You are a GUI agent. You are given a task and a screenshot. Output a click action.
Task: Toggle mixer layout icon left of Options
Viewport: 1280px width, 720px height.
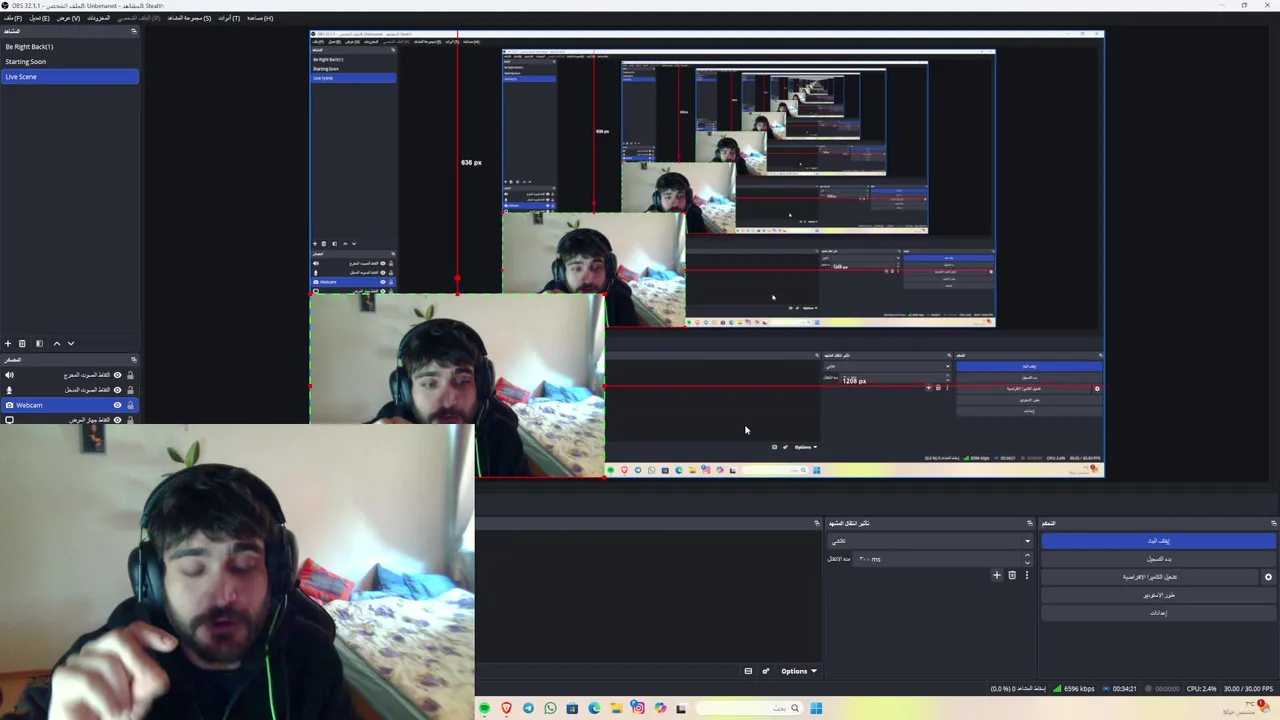click(748, 671)
